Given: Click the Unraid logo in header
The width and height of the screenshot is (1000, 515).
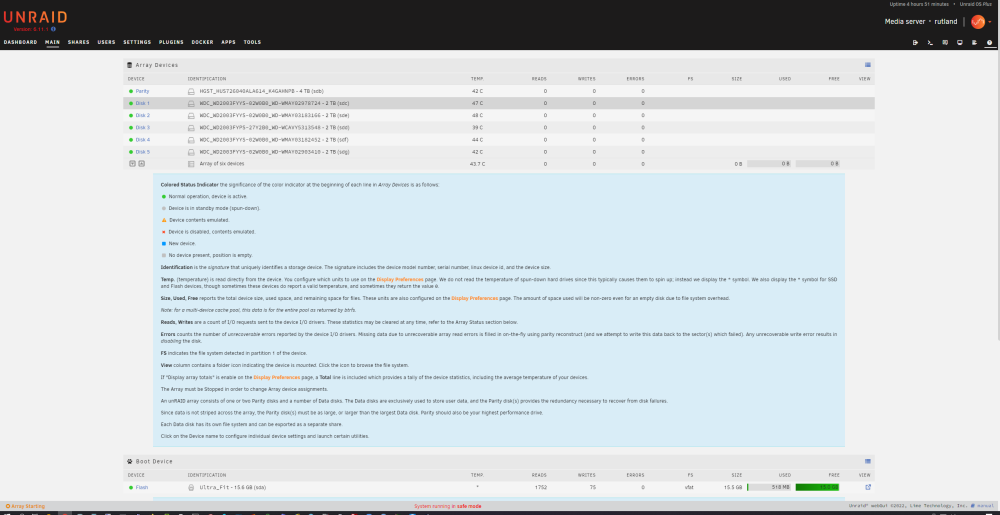Looking at the screenshot, I should coord(35,18).
